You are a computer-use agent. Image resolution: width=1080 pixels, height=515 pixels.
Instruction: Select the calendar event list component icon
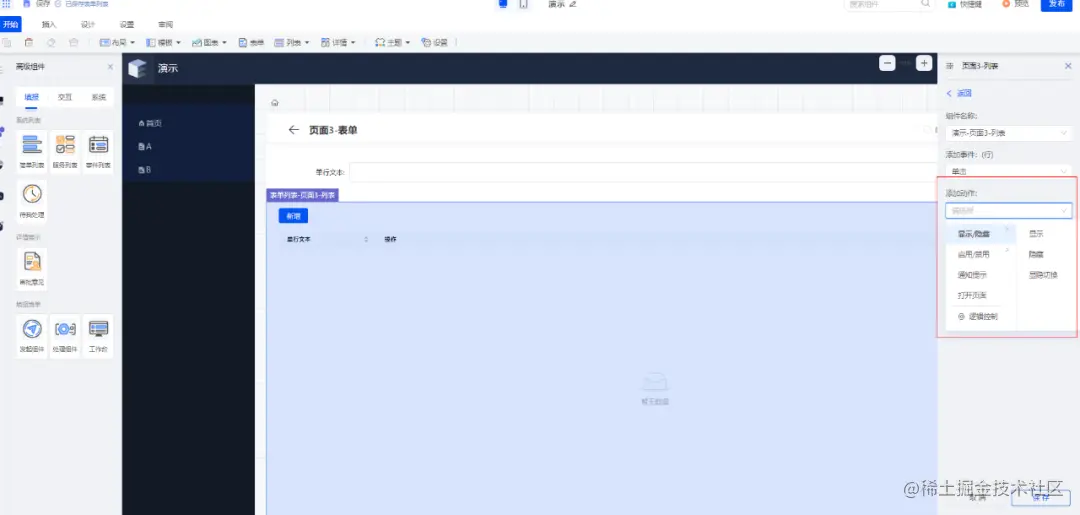[98, 145]
